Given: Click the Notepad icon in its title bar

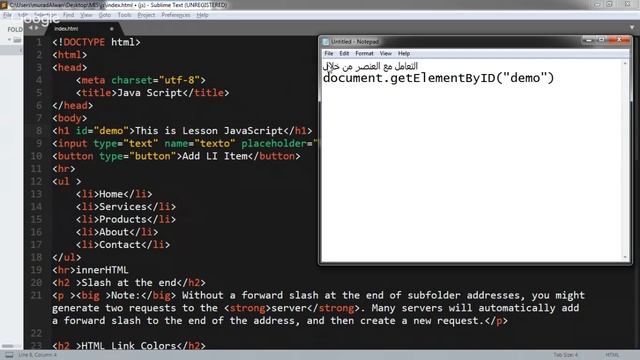Looking at the screenshot, I should [x=326, y=42].
